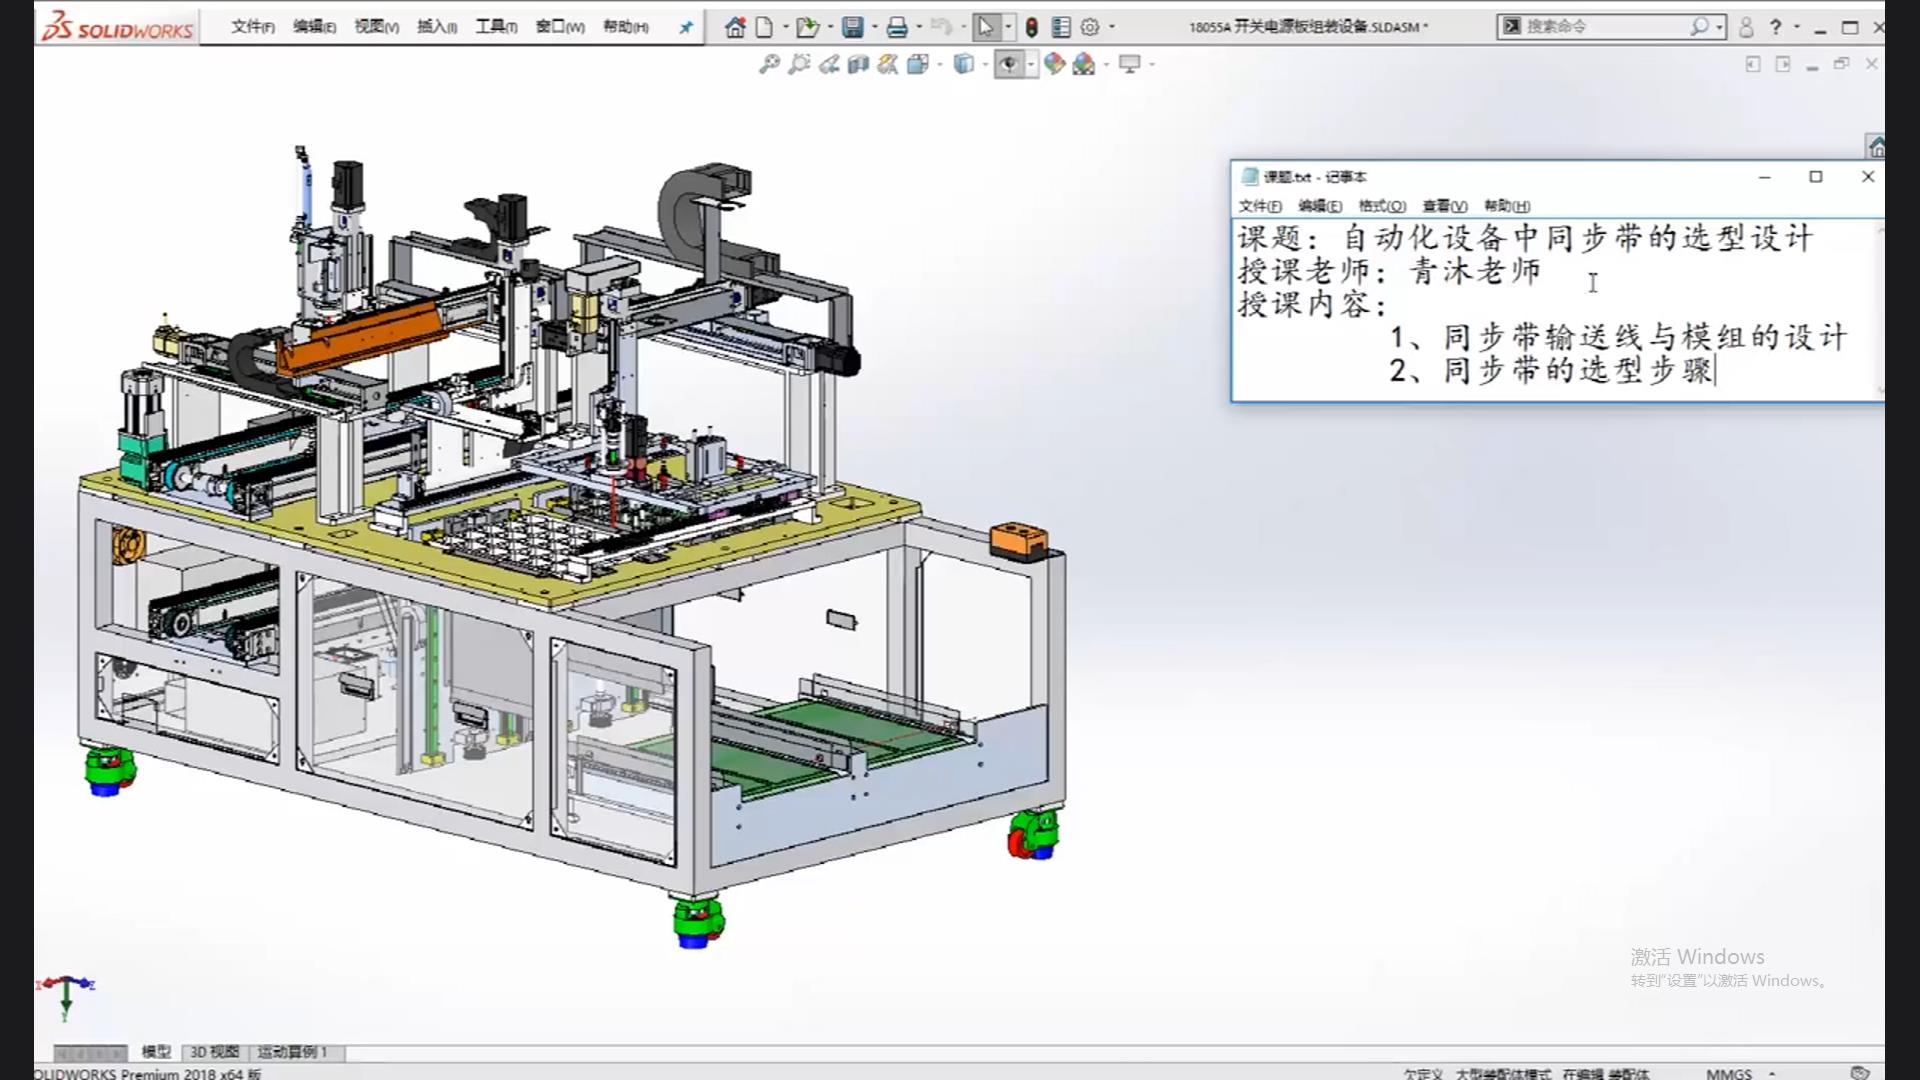This screenshot has width=1920, height=1080.
Task: Open Notepad 查看(V) menu
Action: pos(1445,206)
